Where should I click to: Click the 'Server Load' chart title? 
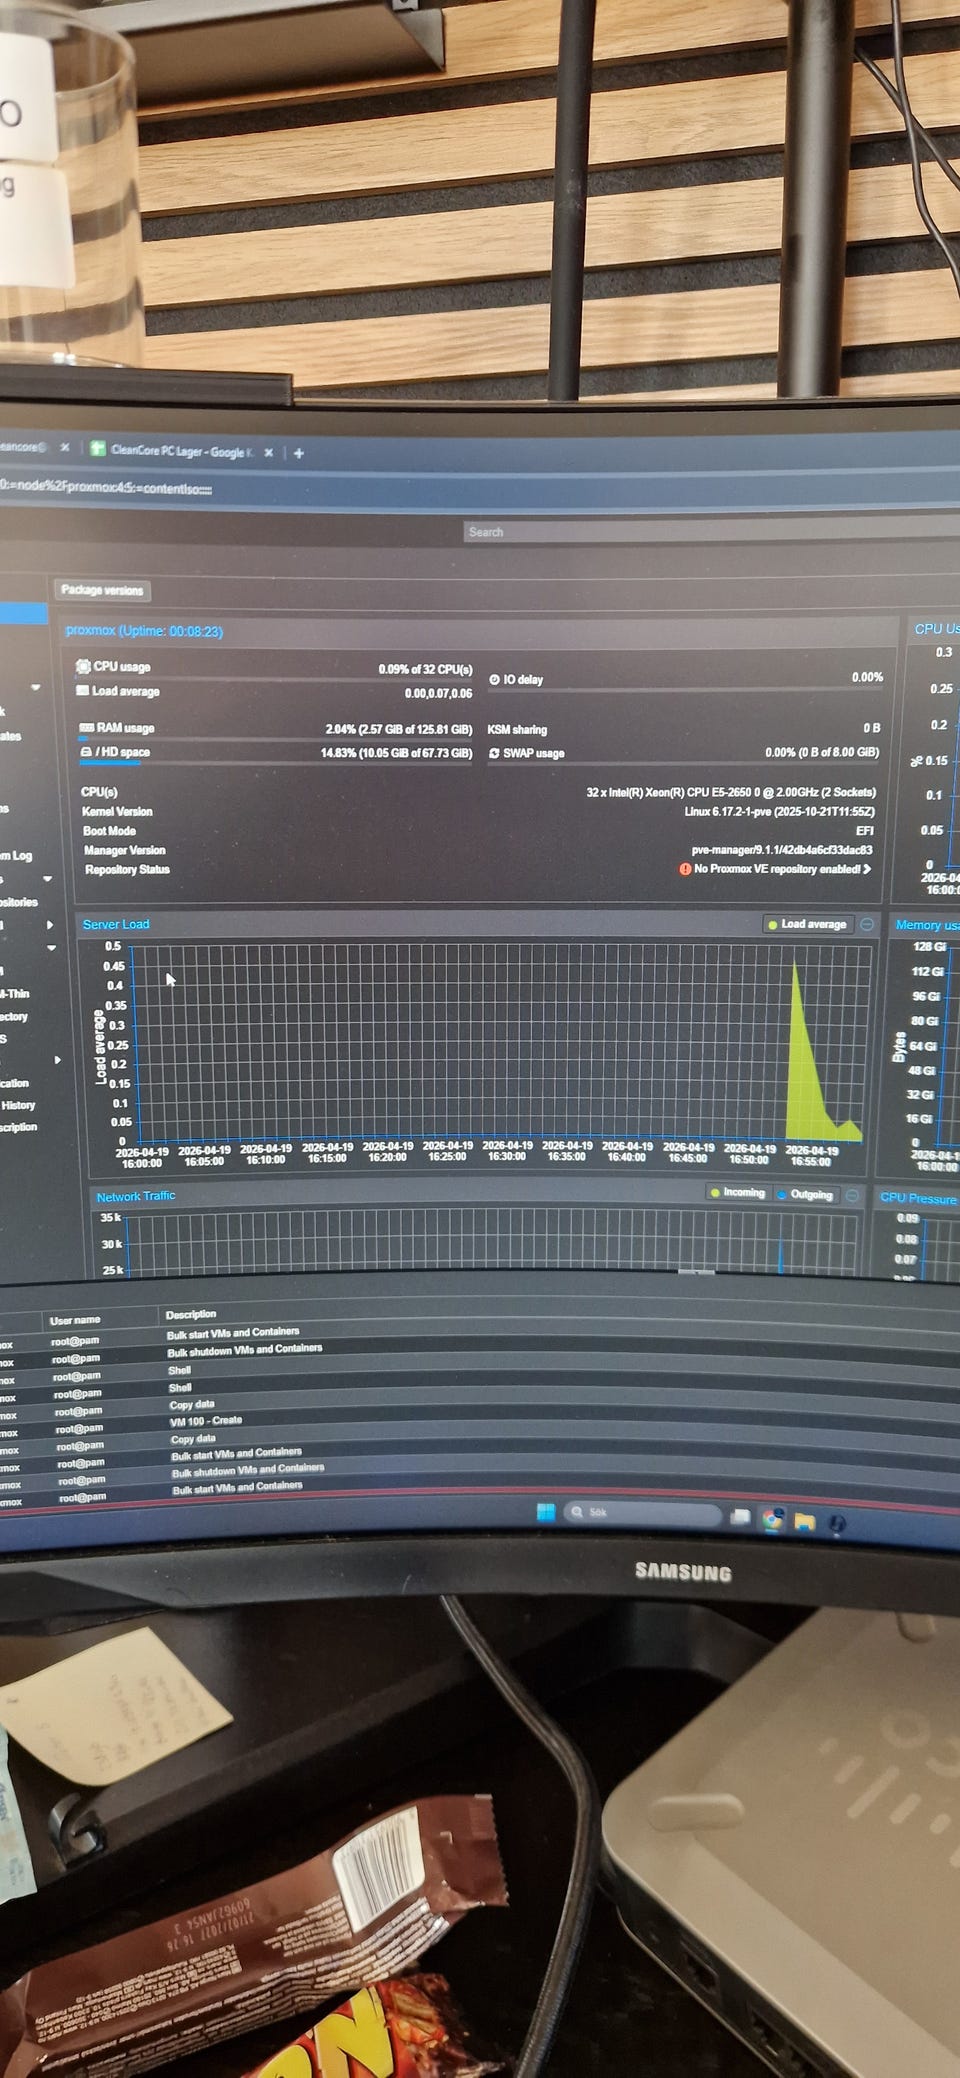(116, 924)
